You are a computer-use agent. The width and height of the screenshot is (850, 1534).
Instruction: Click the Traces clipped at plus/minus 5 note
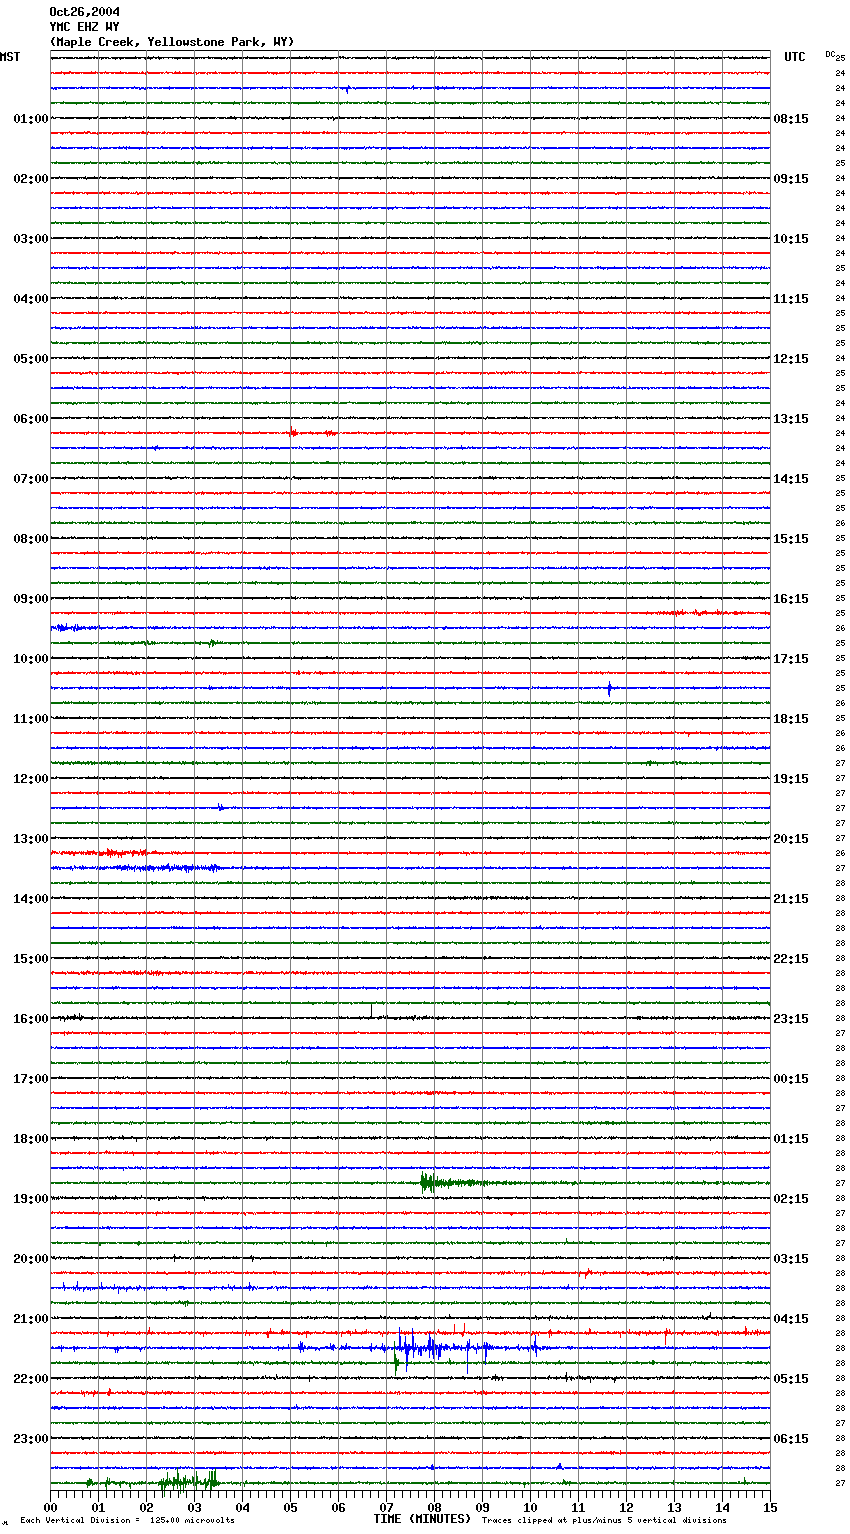pyautogui.click(x=604, y=1521)
